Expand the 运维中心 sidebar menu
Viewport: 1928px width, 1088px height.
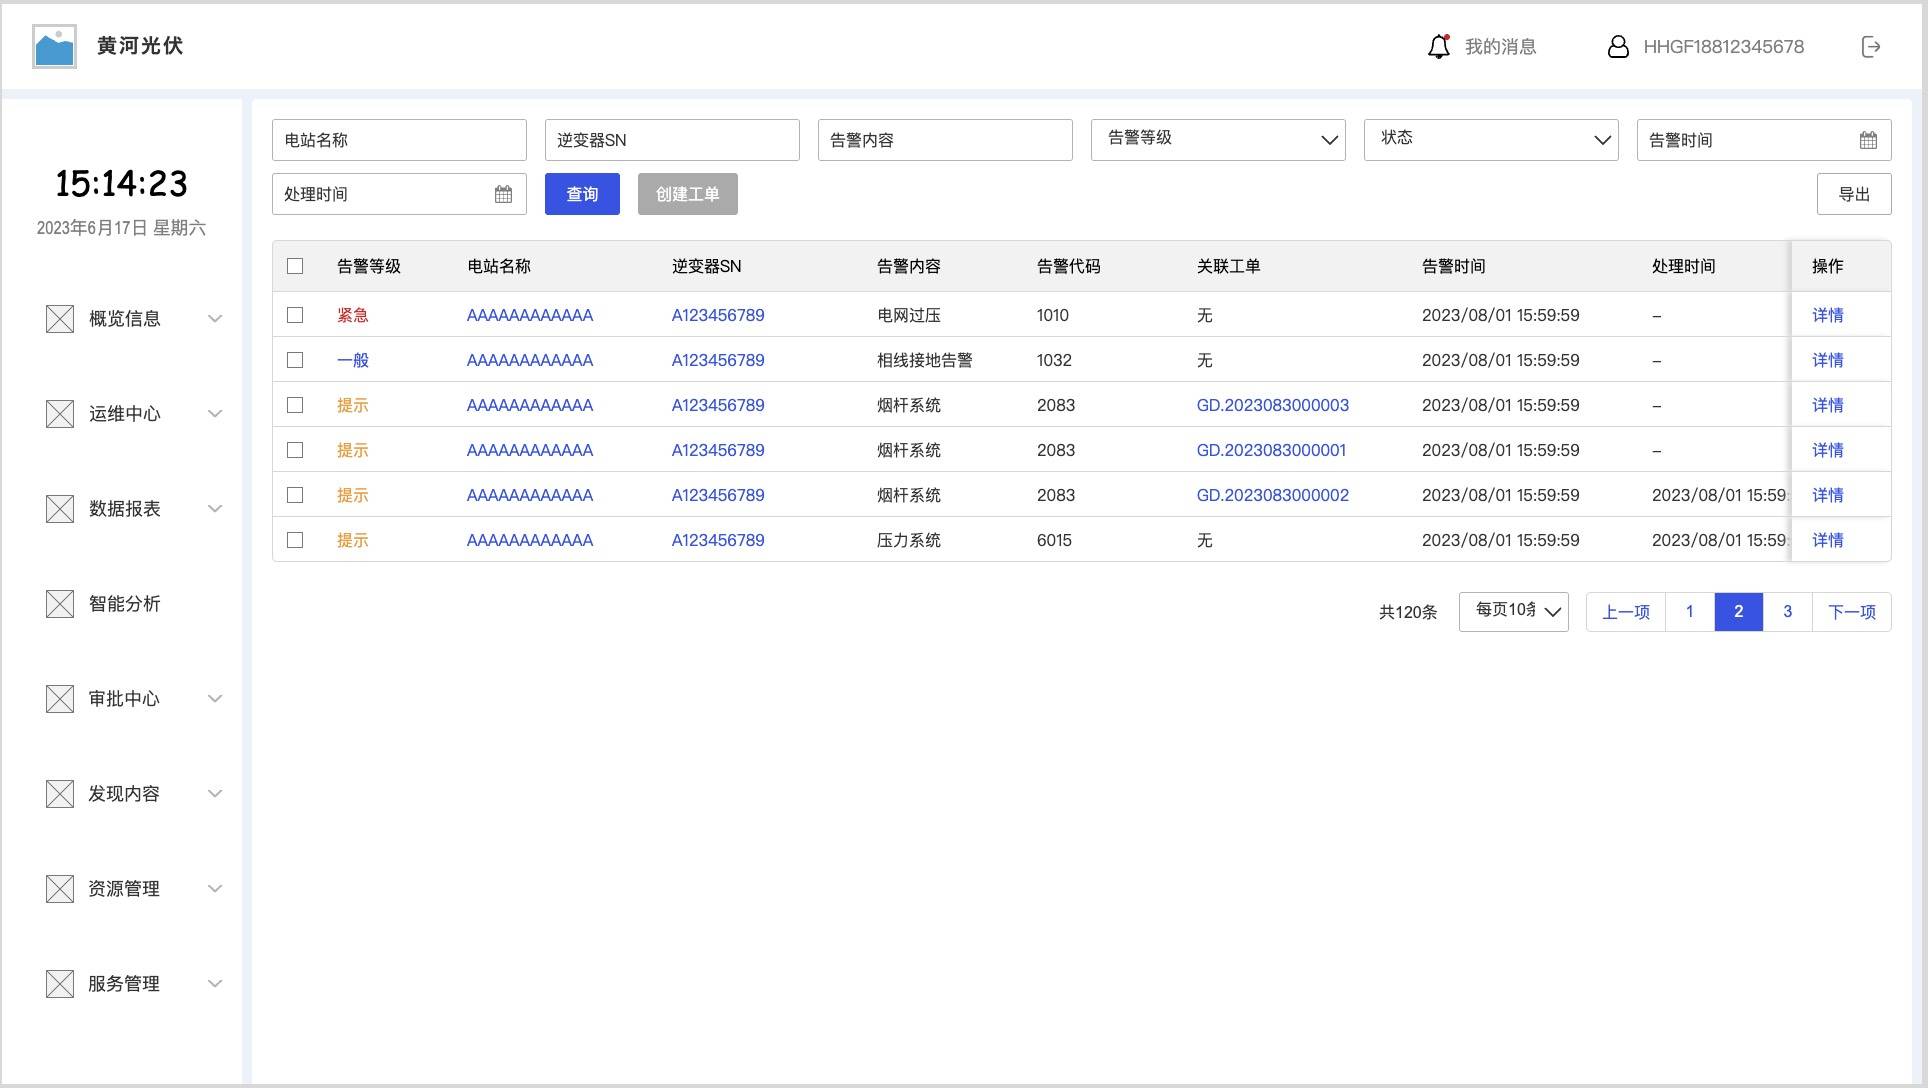214,414
